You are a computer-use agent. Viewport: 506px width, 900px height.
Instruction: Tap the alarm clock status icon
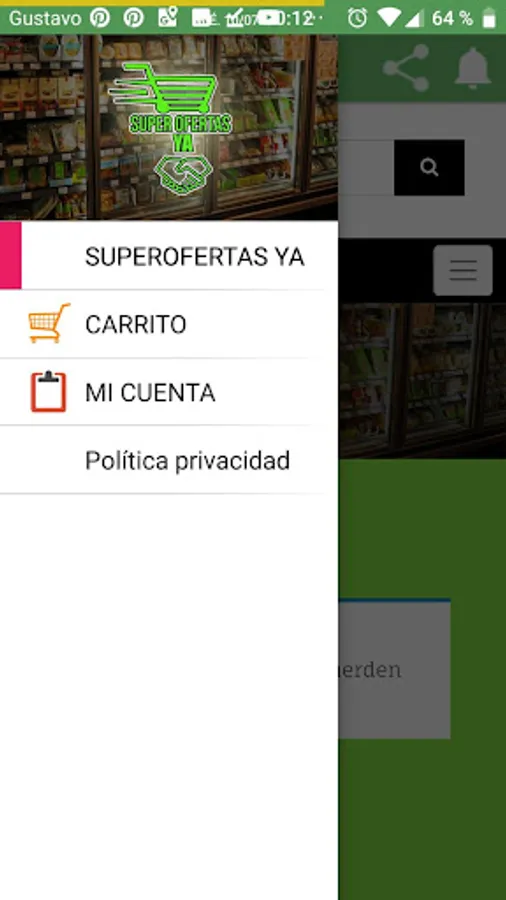coord(357,18)
